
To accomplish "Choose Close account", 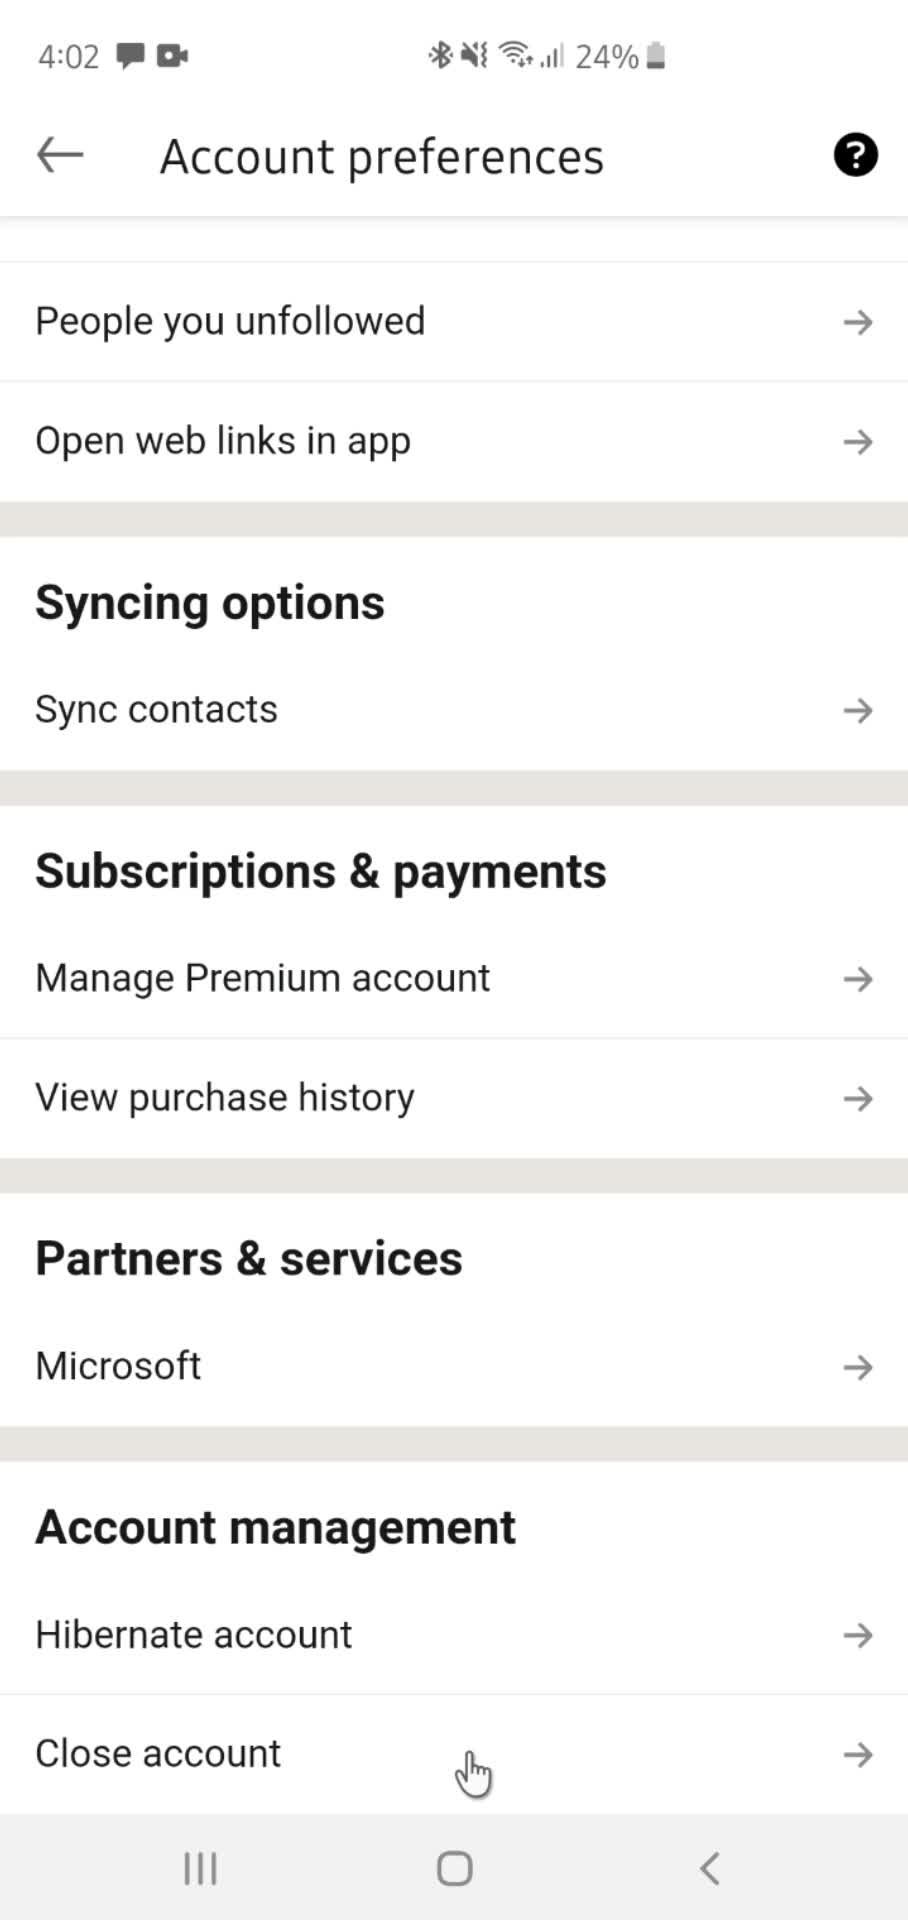I will [454, 1755].
